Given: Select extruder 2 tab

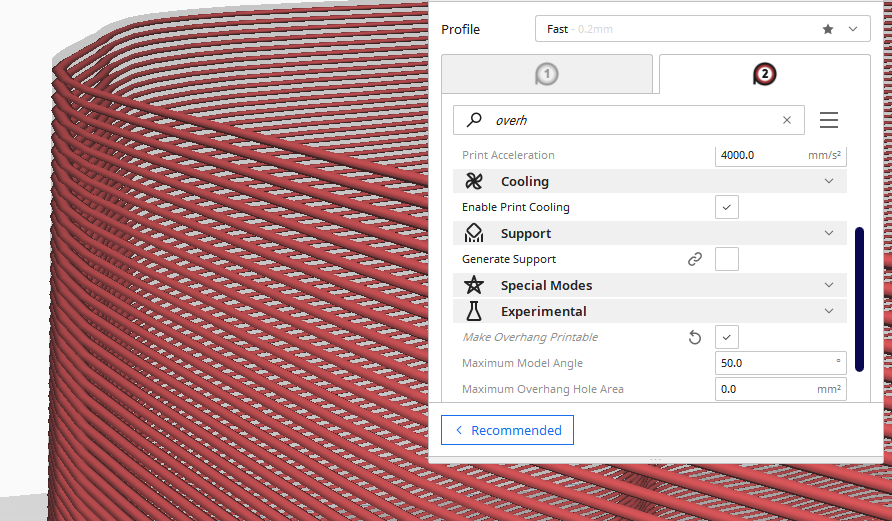Looking at the screenshot, I should tap(765, 74).
